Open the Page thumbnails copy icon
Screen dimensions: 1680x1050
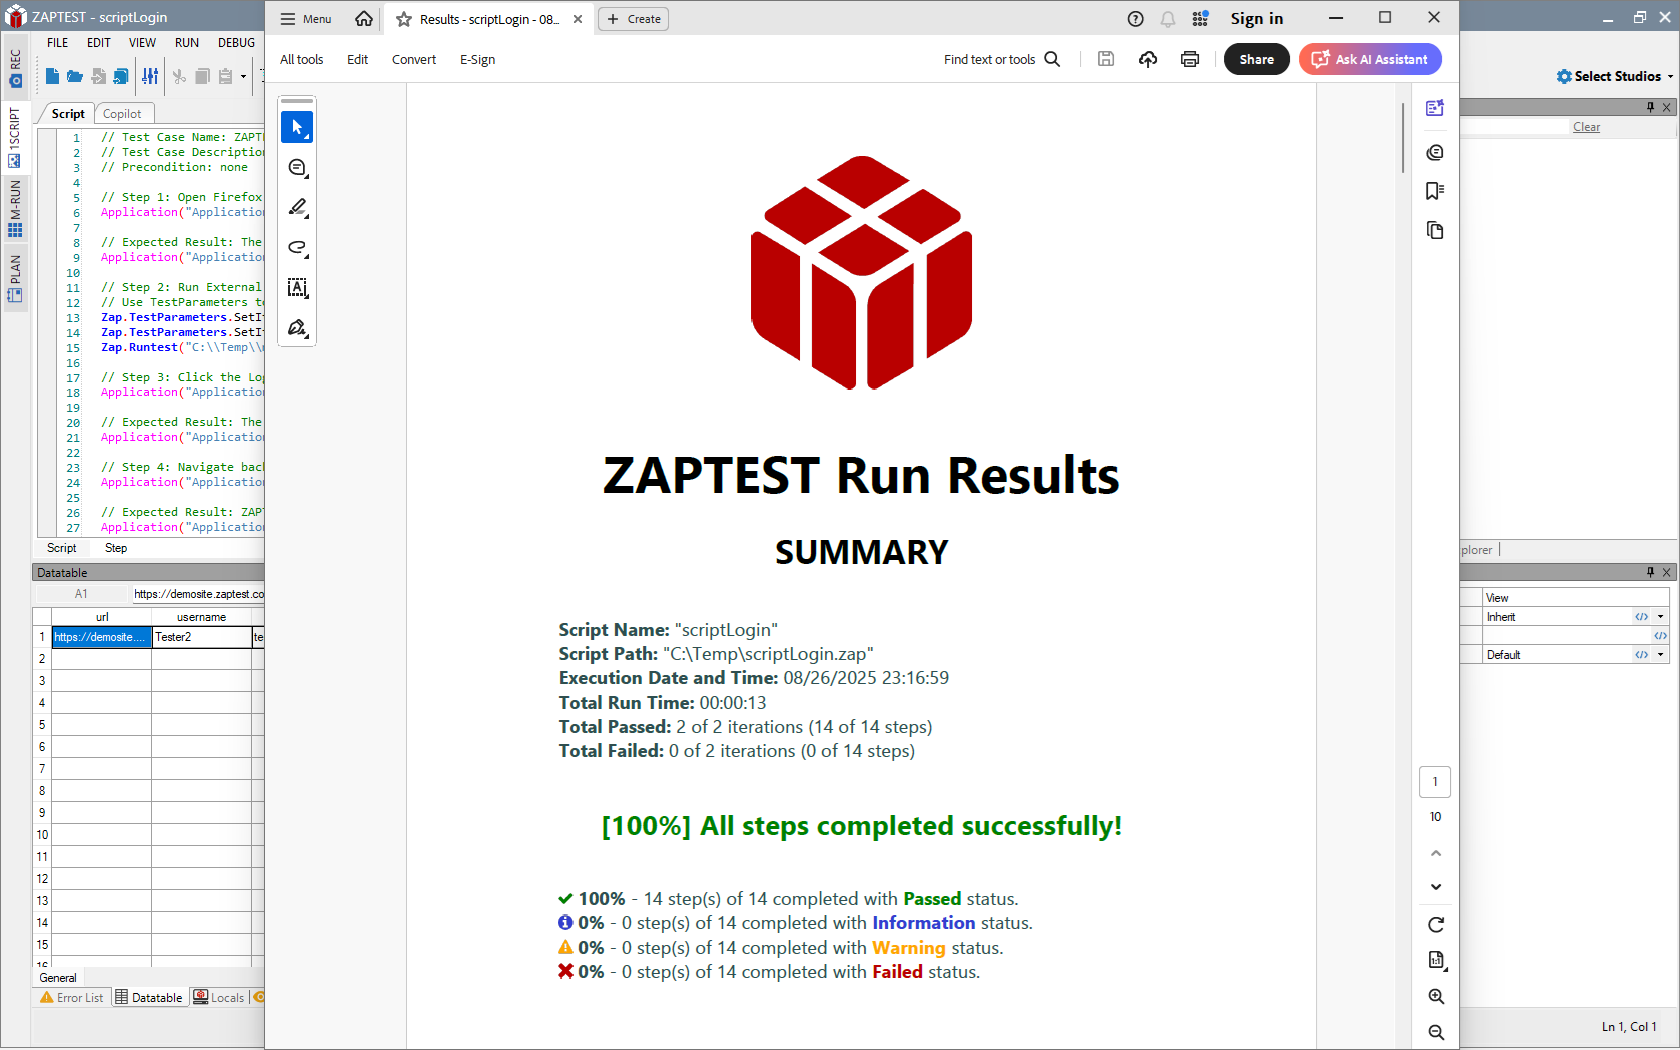pyautogui.click(x=1435, y=231)
